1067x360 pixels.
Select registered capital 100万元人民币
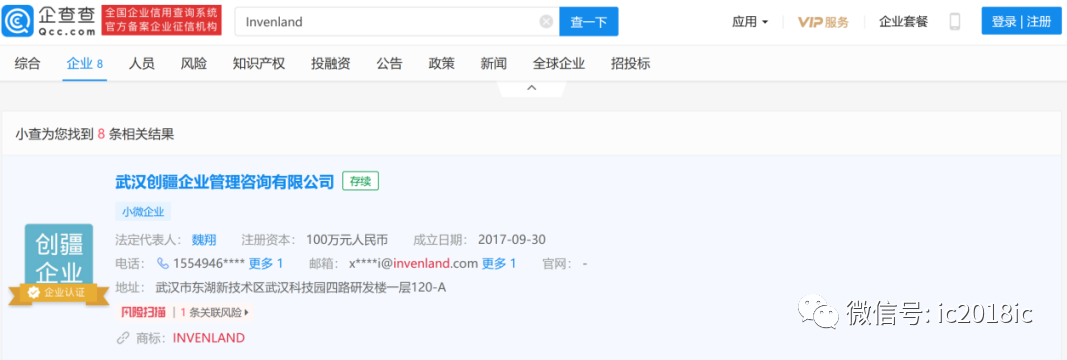(x=346, y=240)
